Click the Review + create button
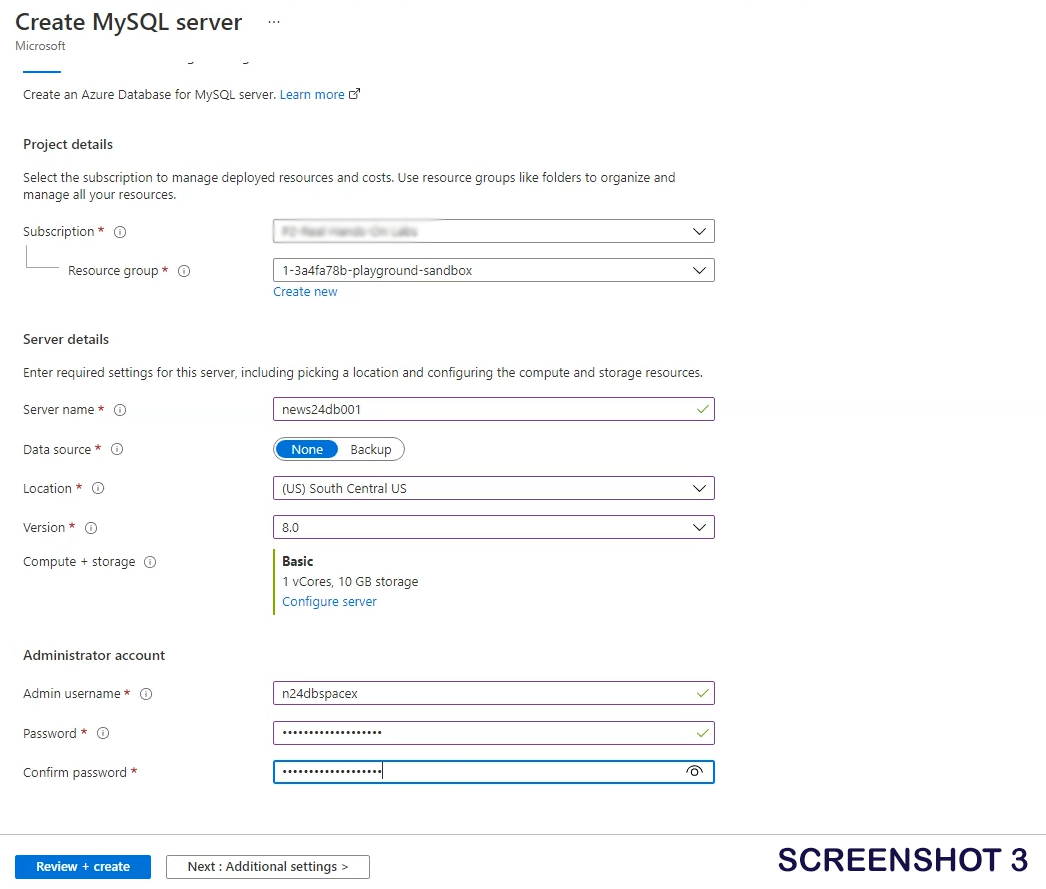 tap(83, 867)
